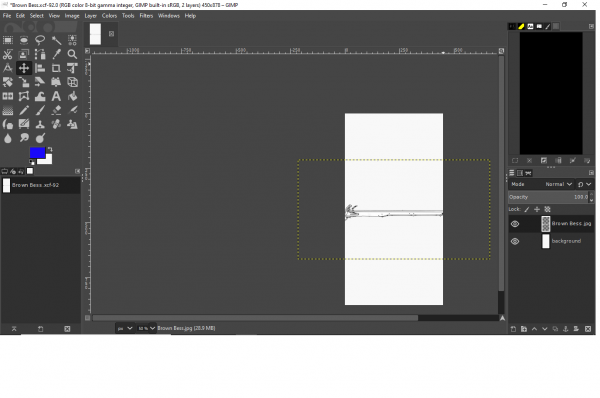Choose the Free Select lasso tool
Viewport: 600px width, 398px height.
40,40
